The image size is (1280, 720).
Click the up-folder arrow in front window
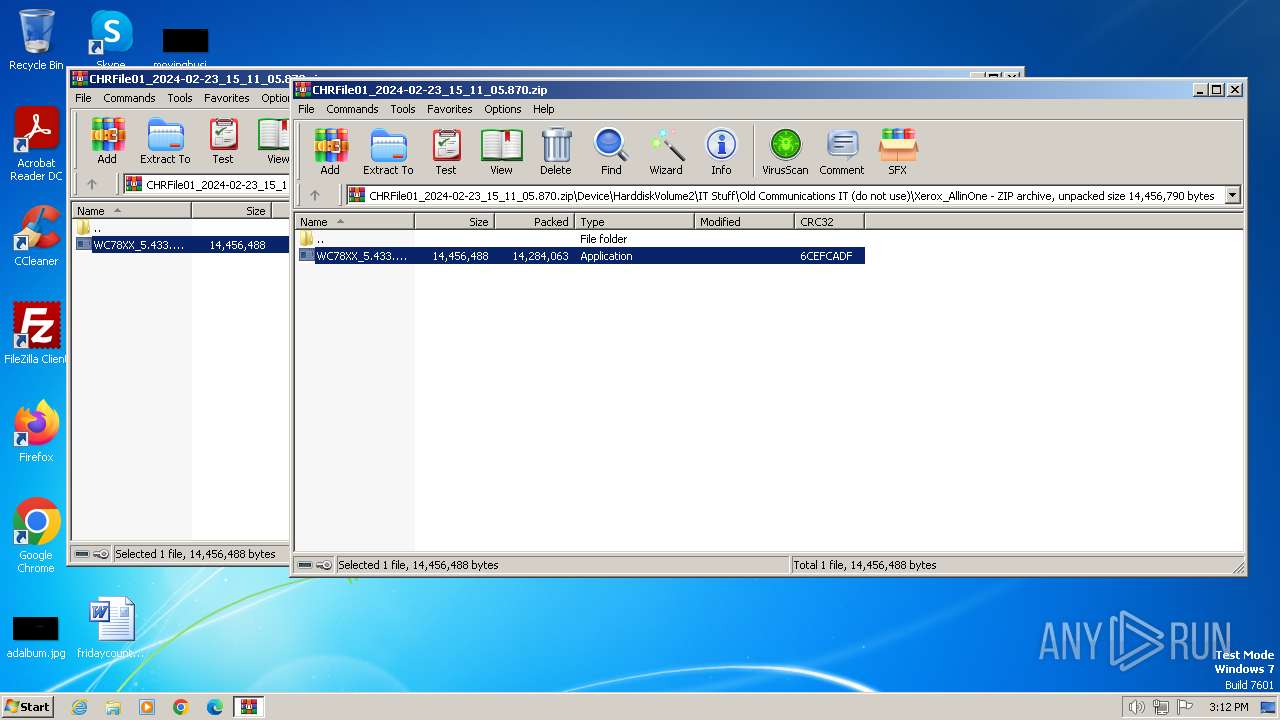click(x=314, y=196)
